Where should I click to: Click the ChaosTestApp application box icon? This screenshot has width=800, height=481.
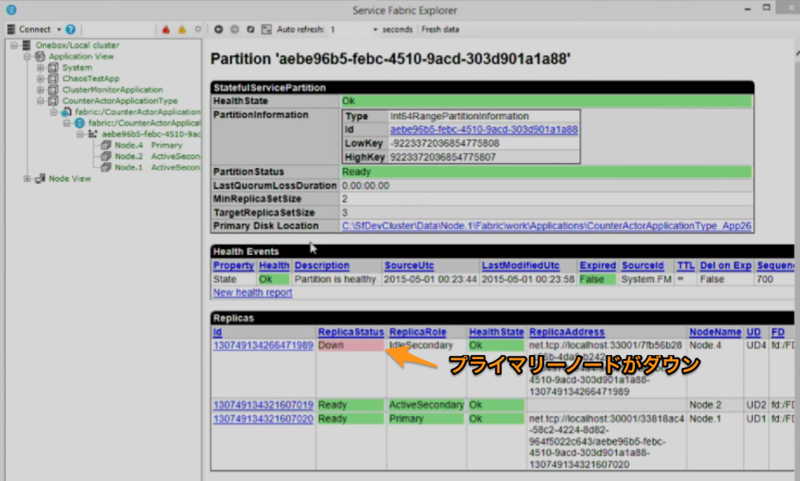point(53,79)
